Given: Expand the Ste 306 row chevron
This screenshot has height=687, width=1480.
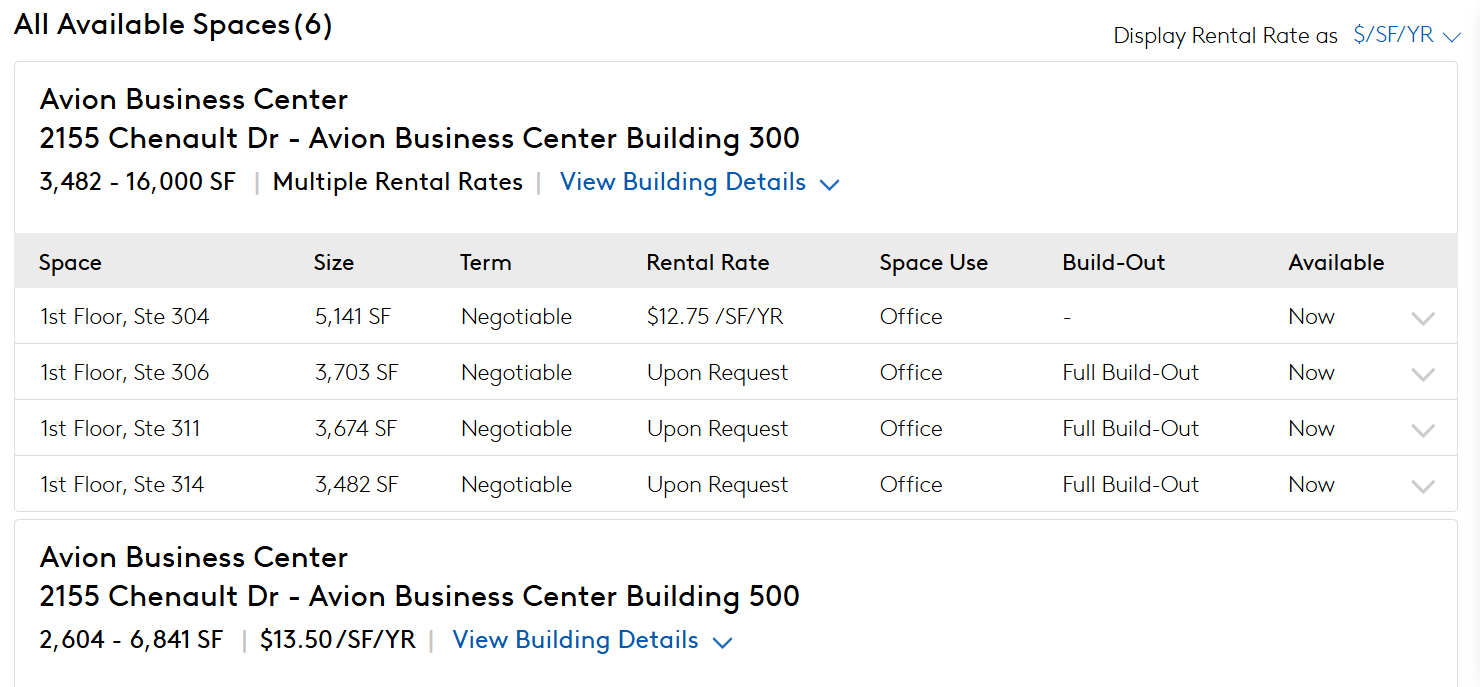Looking at the screenshot, I should (x=1422, y=374).
